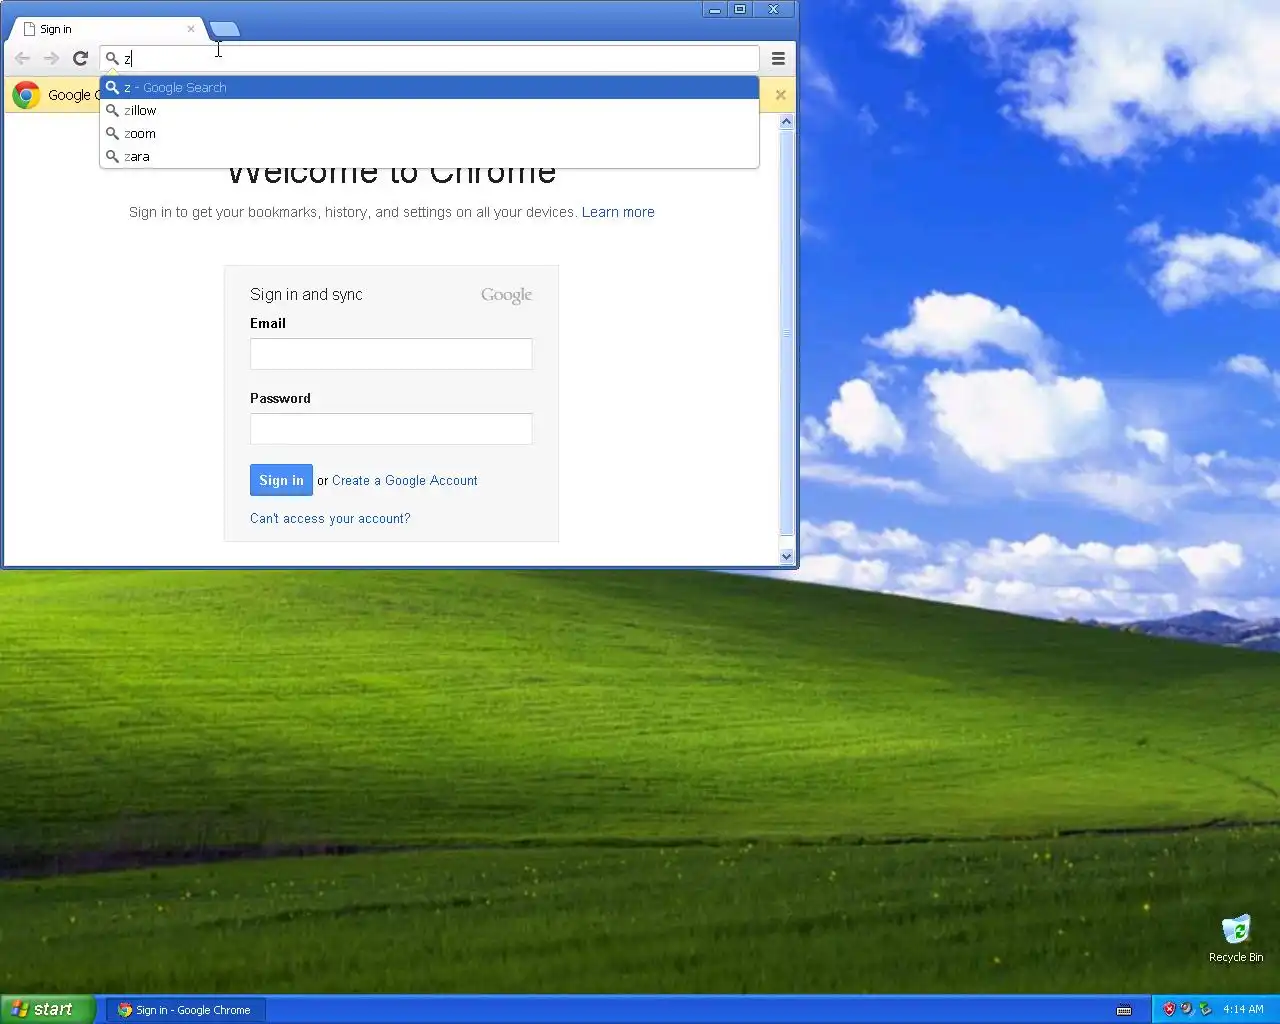Open the Learn more link

[x=618, y=212]
